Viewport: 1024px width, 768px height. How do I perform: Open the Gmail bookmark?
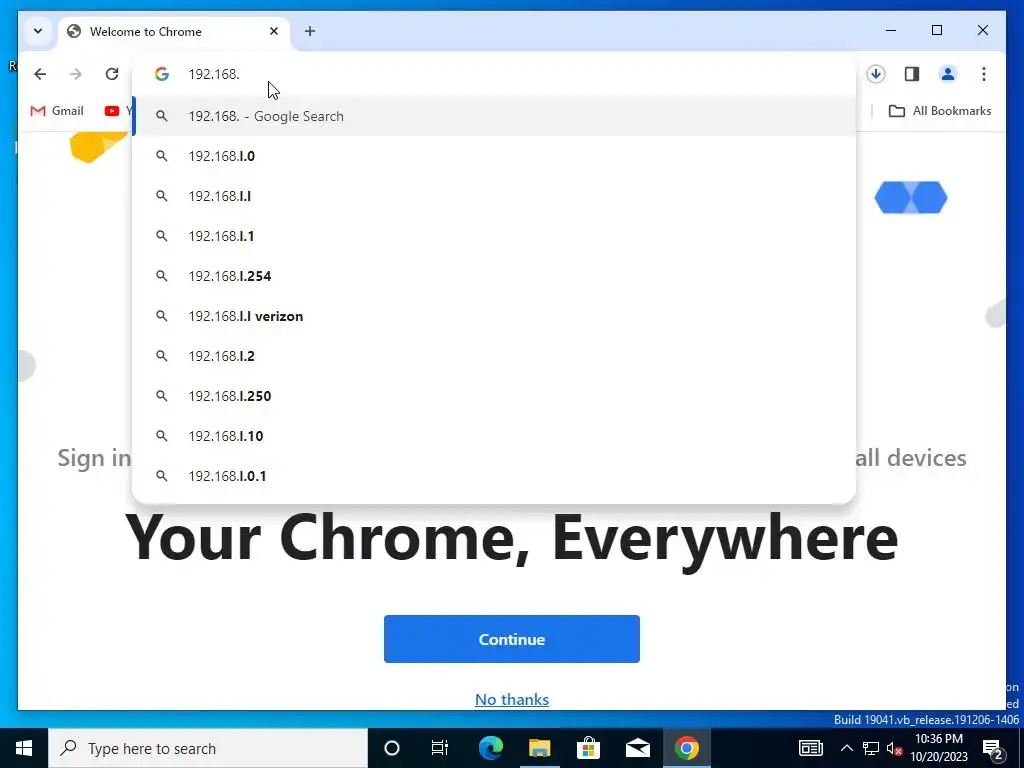pyautogui.click(x=57, y=111)
